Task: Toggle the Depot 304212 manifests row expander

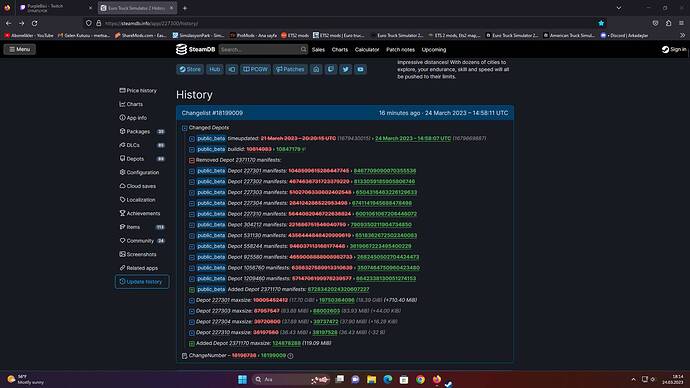Action: pyautogui.click(x=192, y=225)
